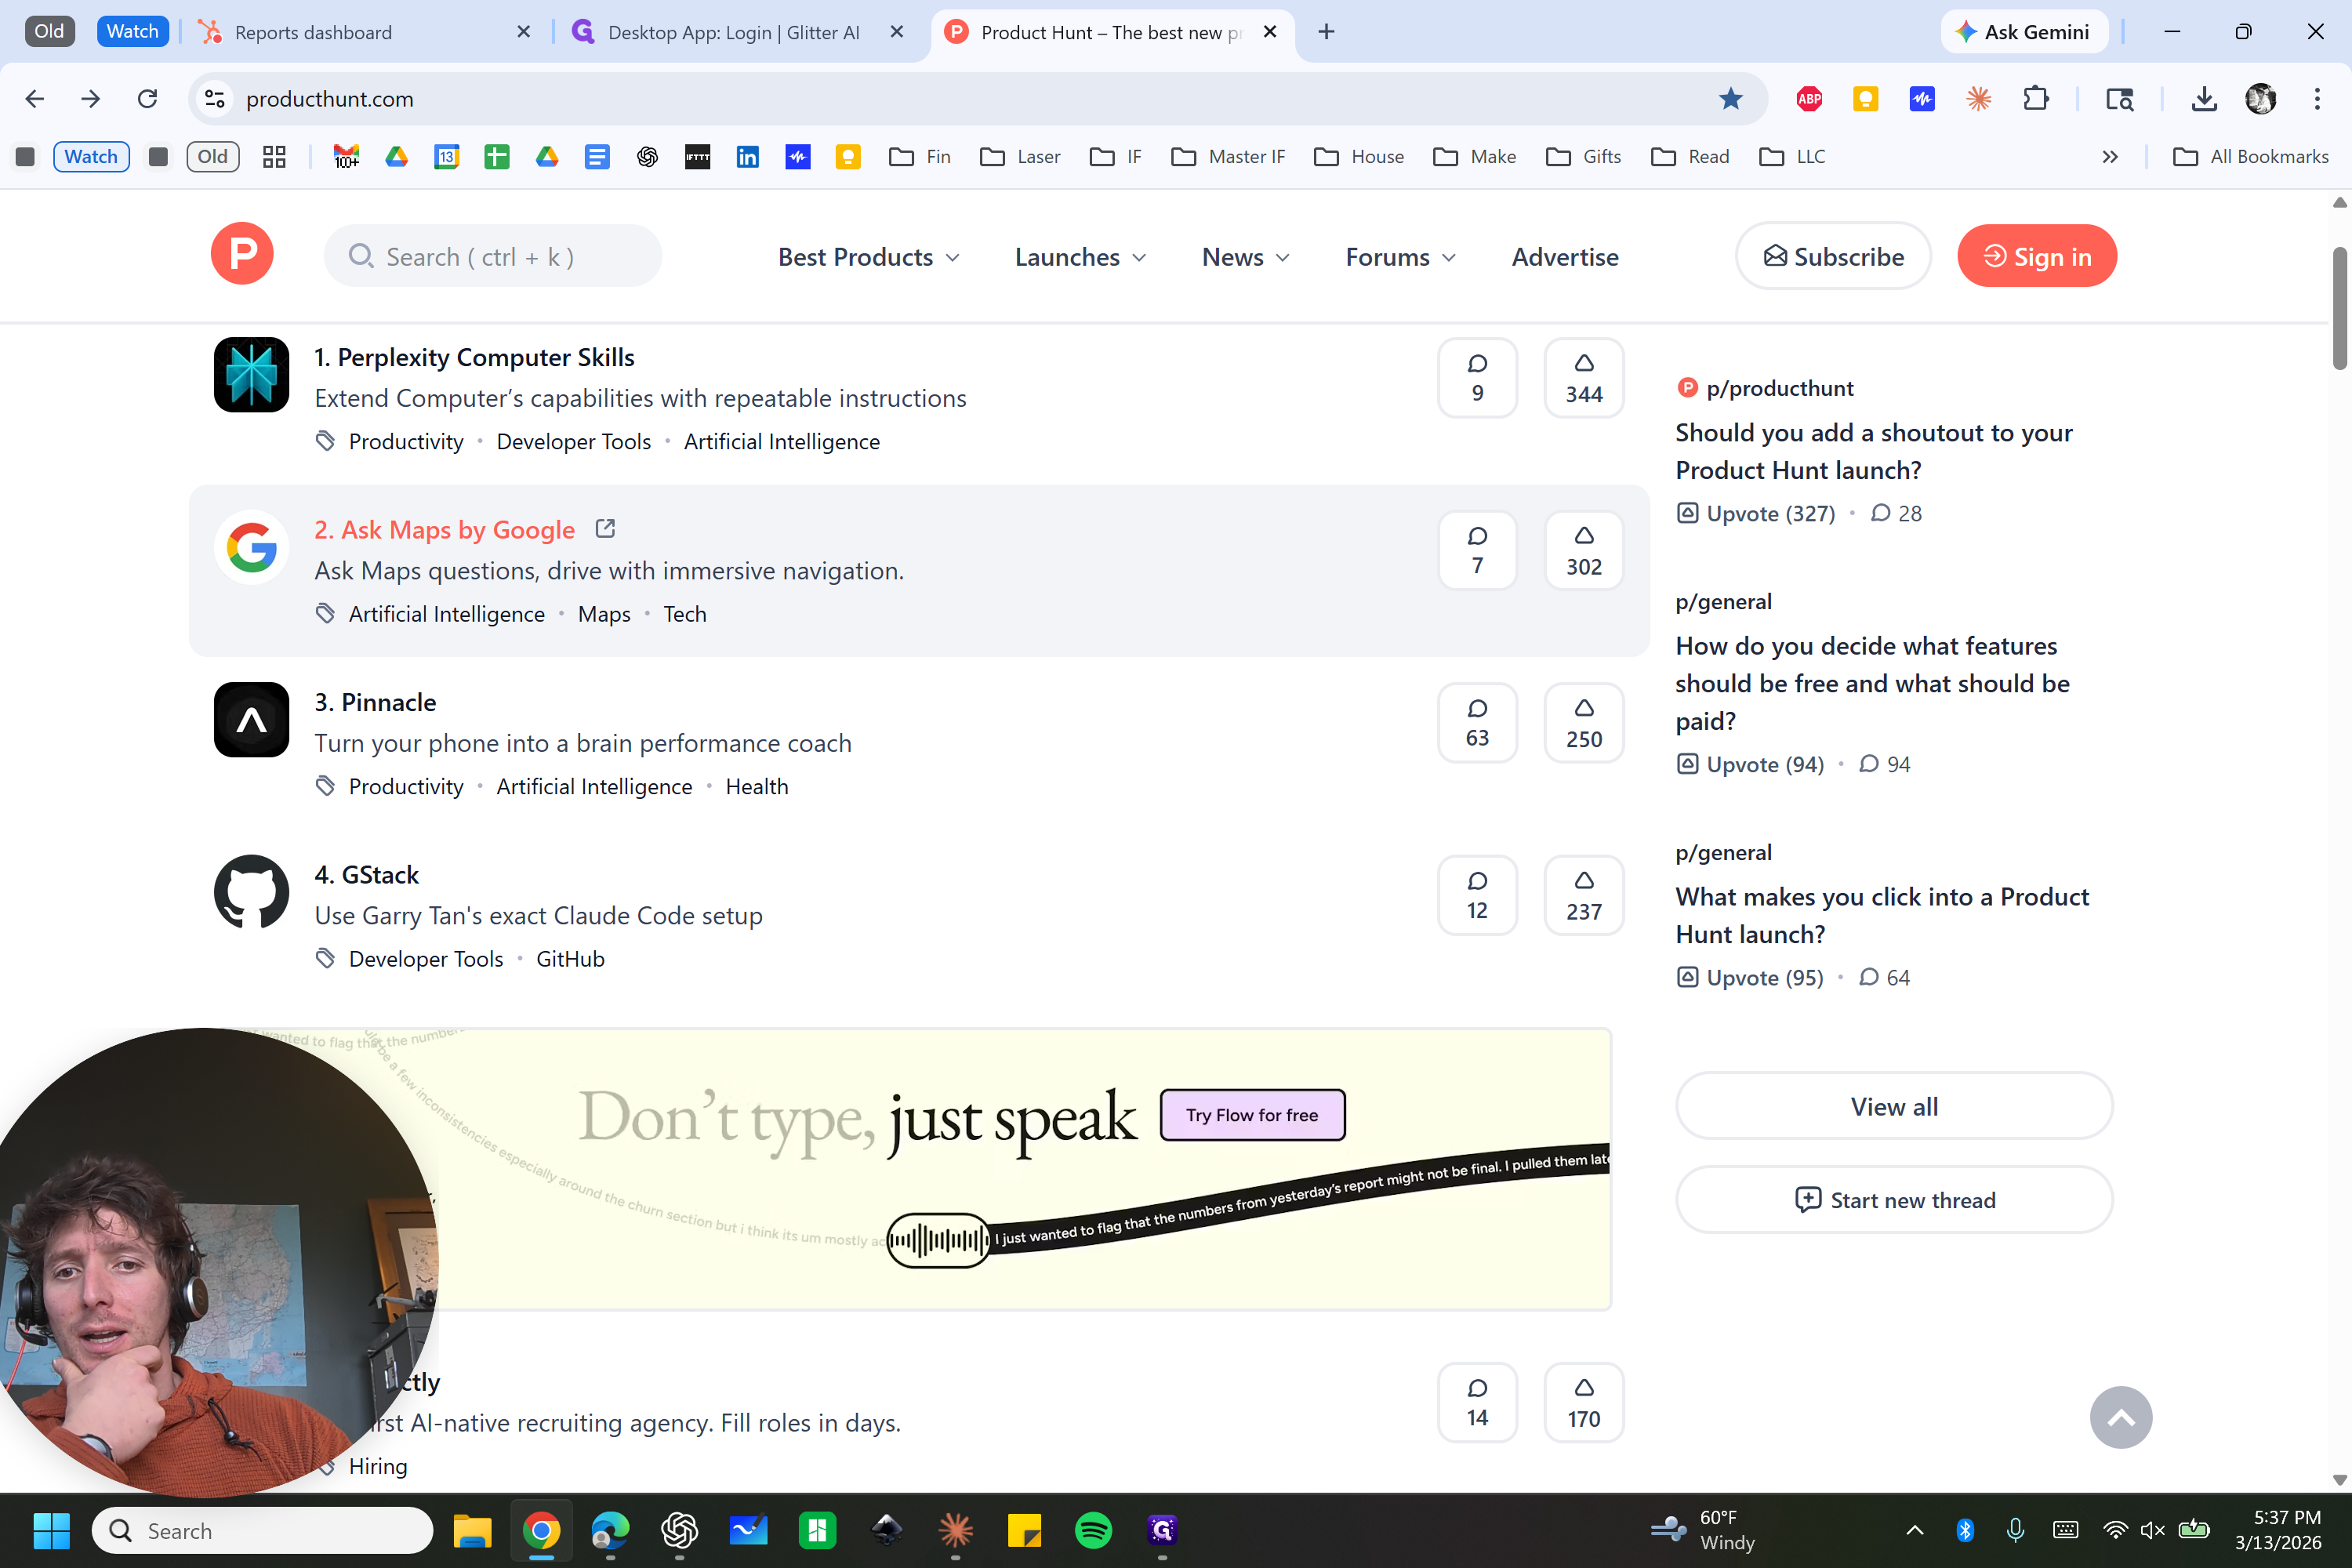This screenshot has width=2352, height=1568.
Task: Upvote the shoutout forum thread
Action: click(1756, 513)
